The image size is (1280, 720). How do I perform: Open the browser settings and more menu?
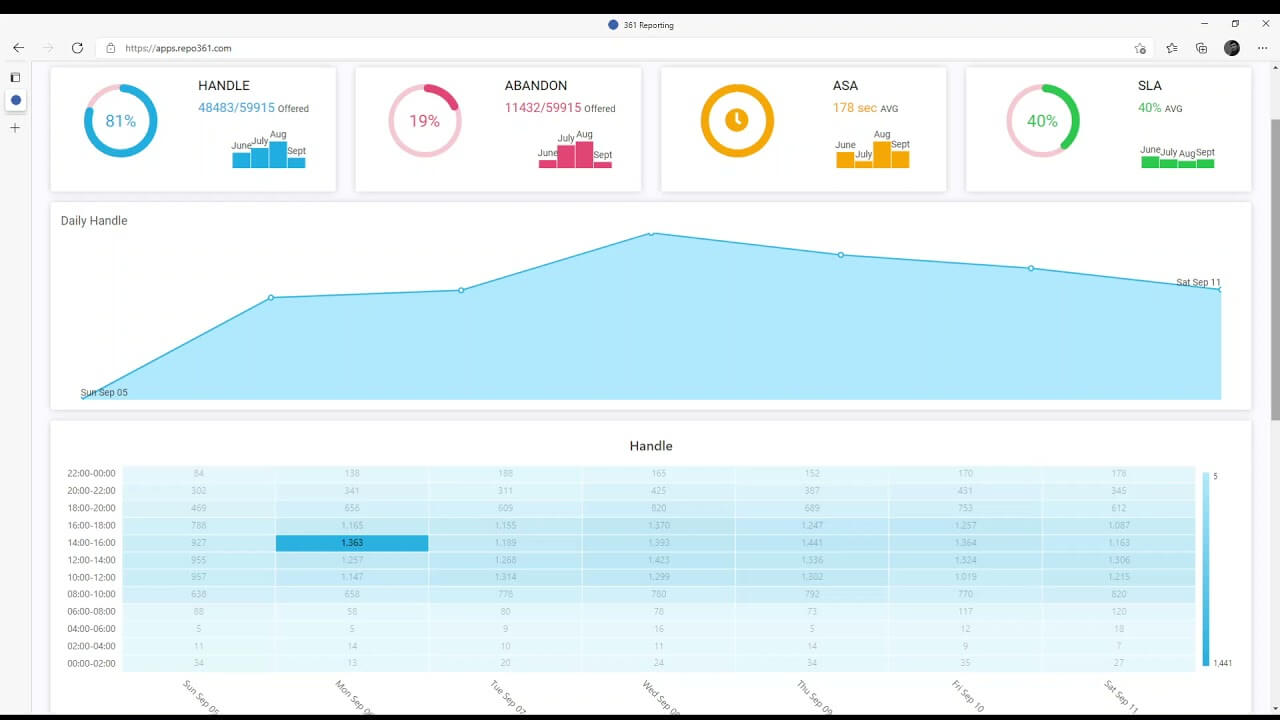click(1263, 48)
